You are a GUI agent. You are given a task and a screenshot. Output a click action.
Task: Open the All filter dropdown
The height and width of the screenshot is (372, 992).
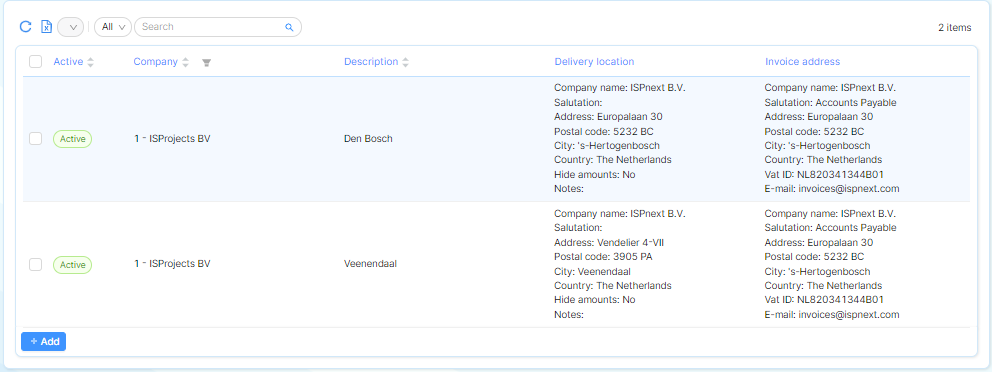click(113, 27)
